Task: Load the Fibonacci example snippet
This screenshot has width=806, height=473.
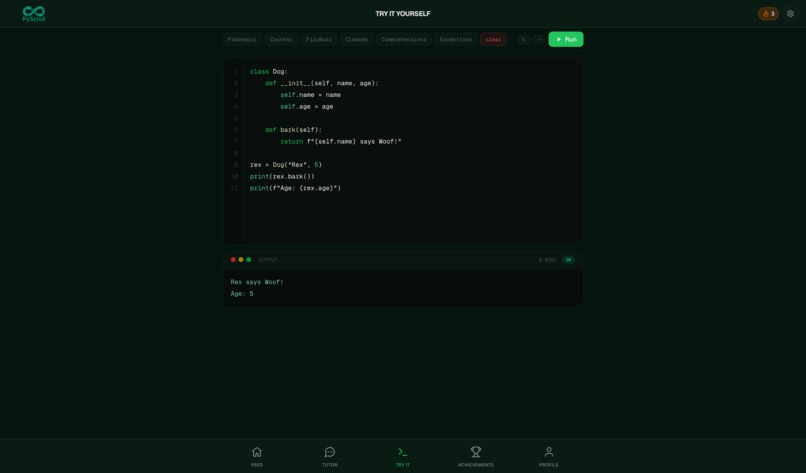Action: pos(242,40)
